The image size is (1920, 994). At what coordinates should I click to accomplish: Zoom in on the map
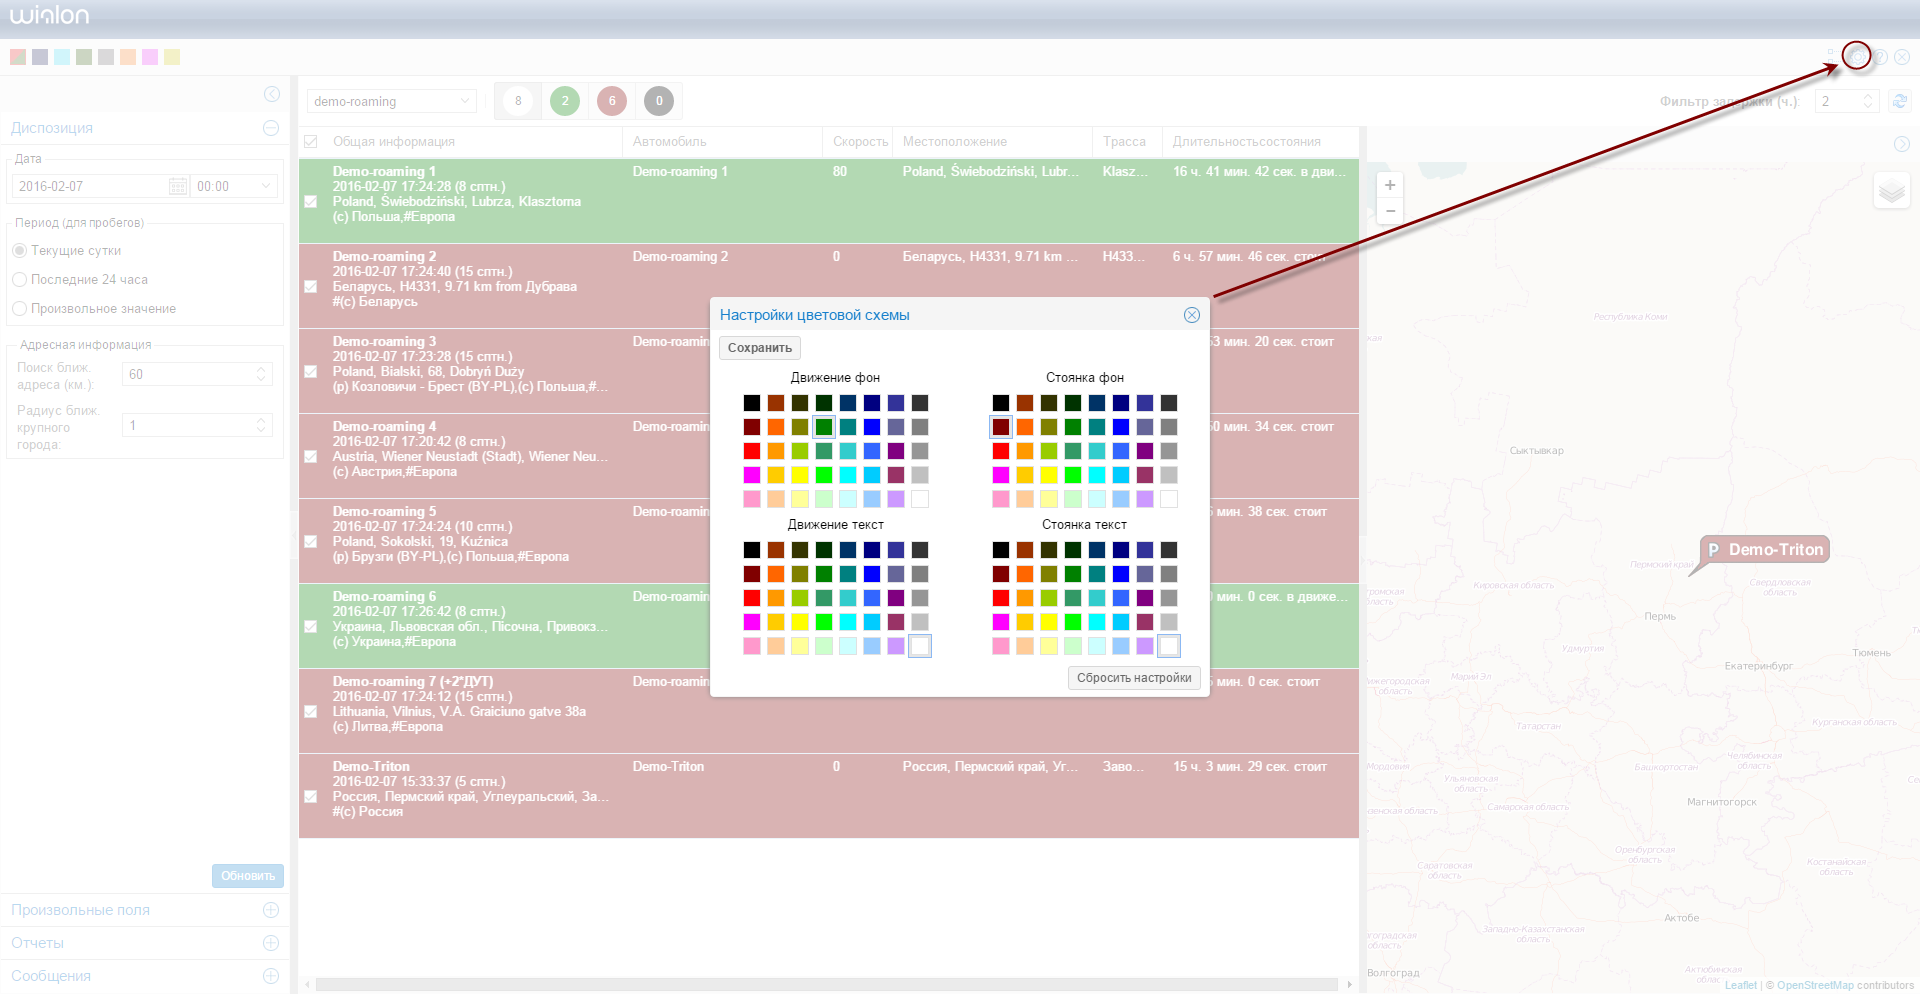1390,185
